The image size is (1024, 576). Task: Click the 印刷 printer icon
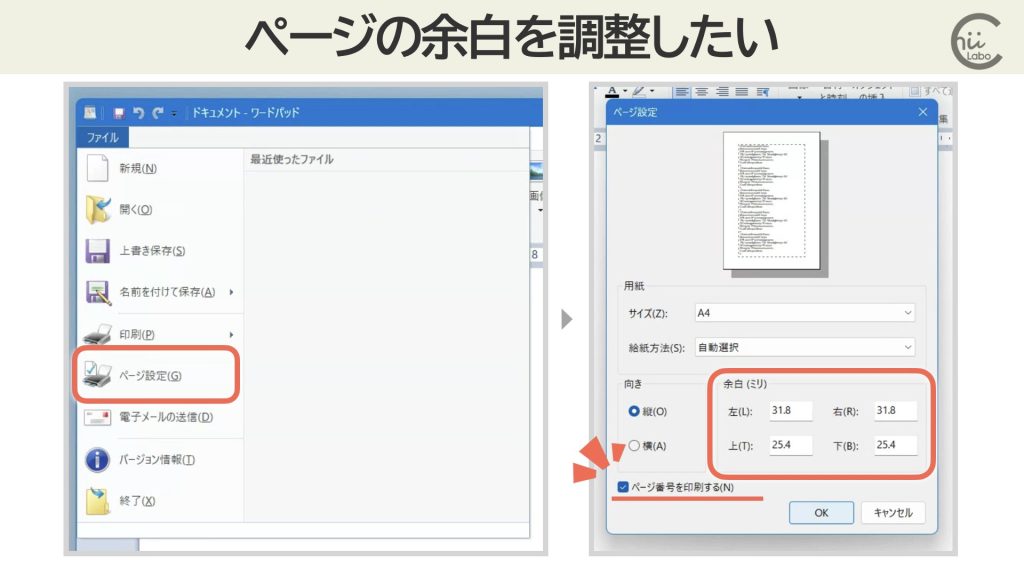(x=97, y=332)
